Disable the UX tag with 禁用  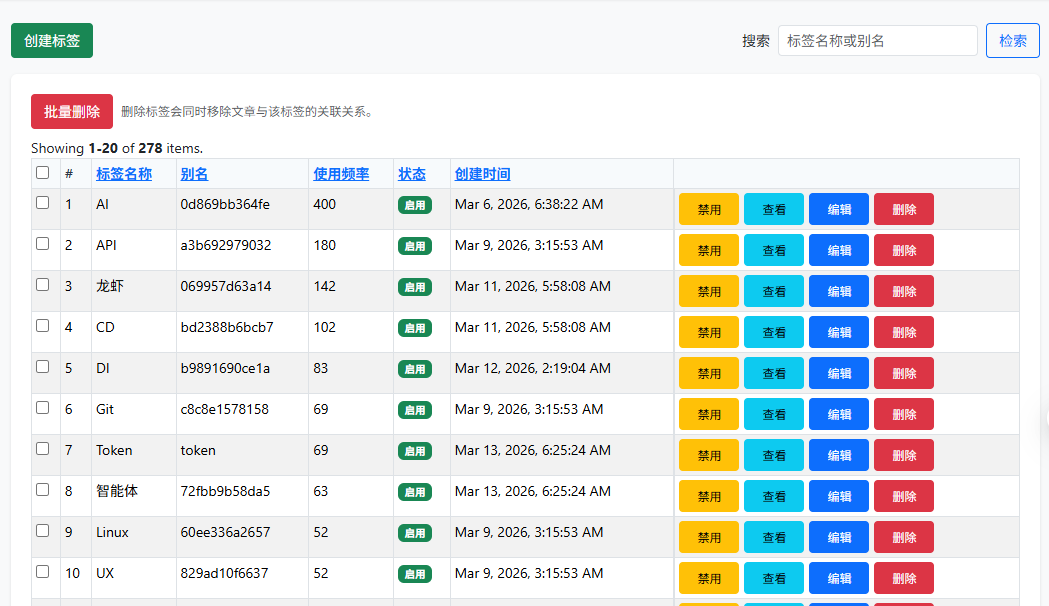coord(709,579)
